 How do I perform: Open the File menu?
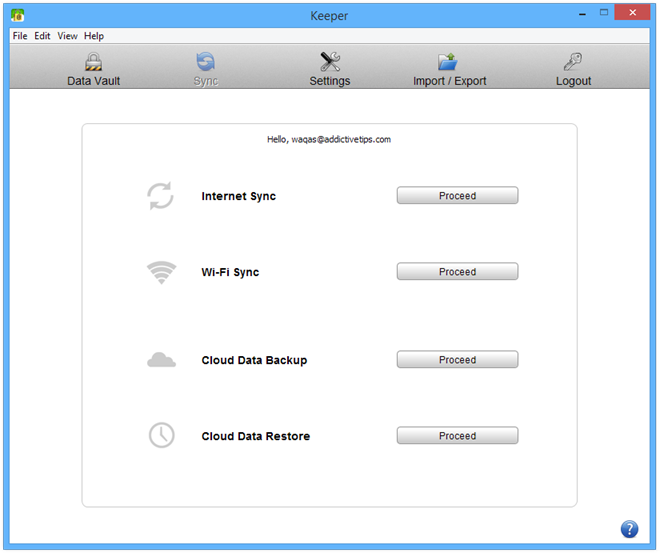point(20,36)
